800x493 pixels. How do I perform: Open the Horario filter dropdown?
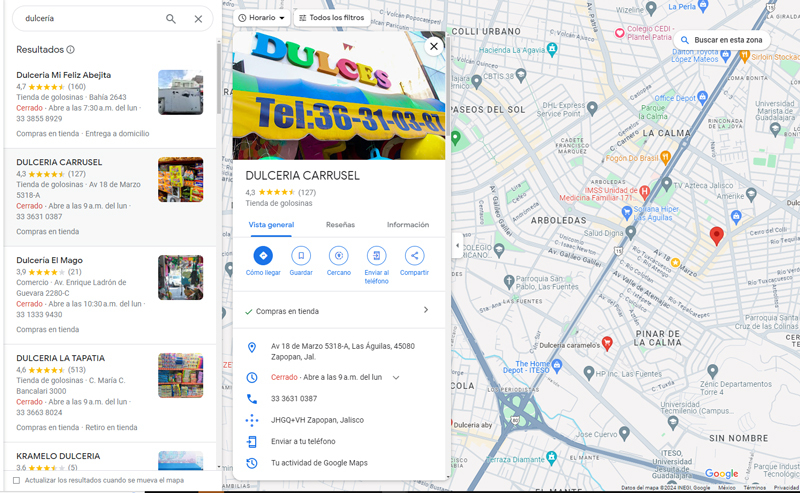tap(262, 18)
